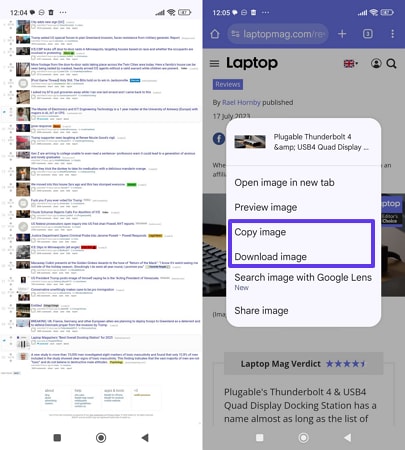The image size is (405, 450).
Task: Tap the trash notification icon on left status bar
Action: [x=51, y=12]
